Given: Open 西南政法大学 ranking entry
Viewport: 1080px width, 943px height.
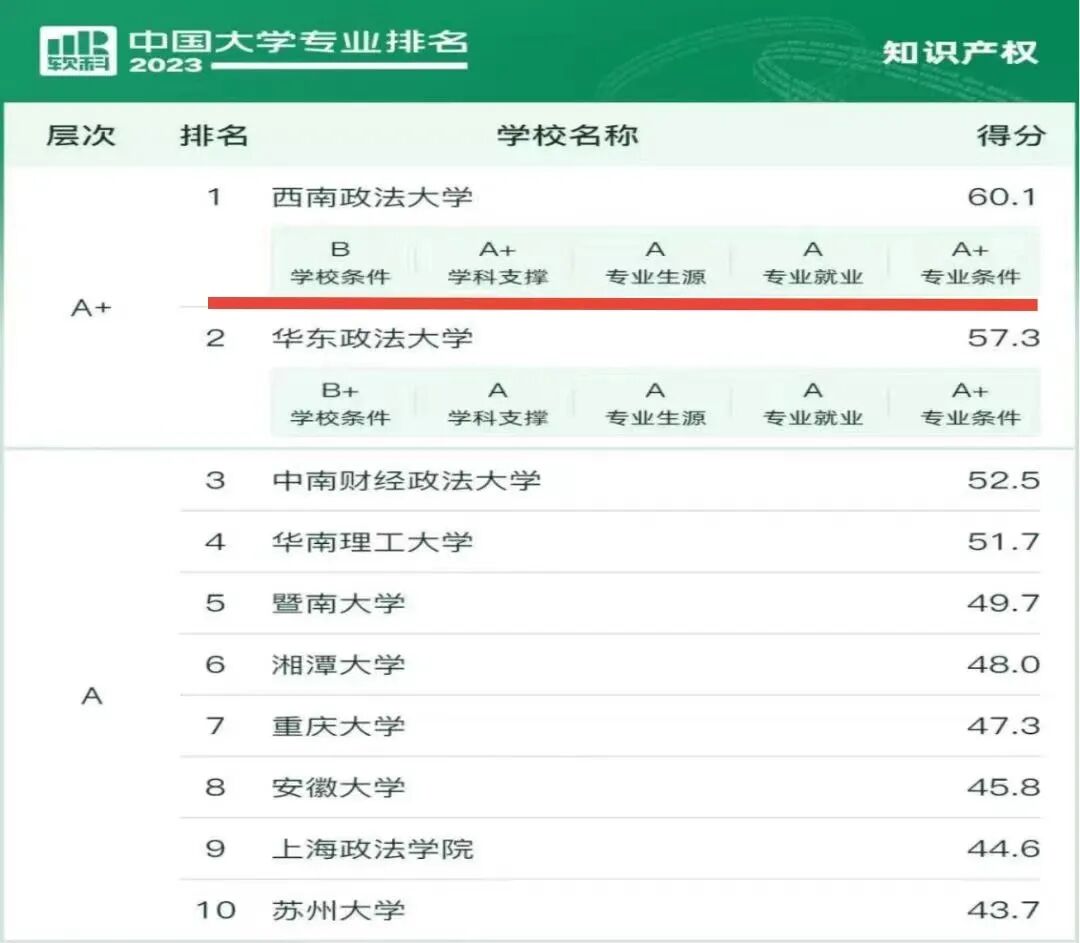Looking at the screenshot, I should coord(372,196).
